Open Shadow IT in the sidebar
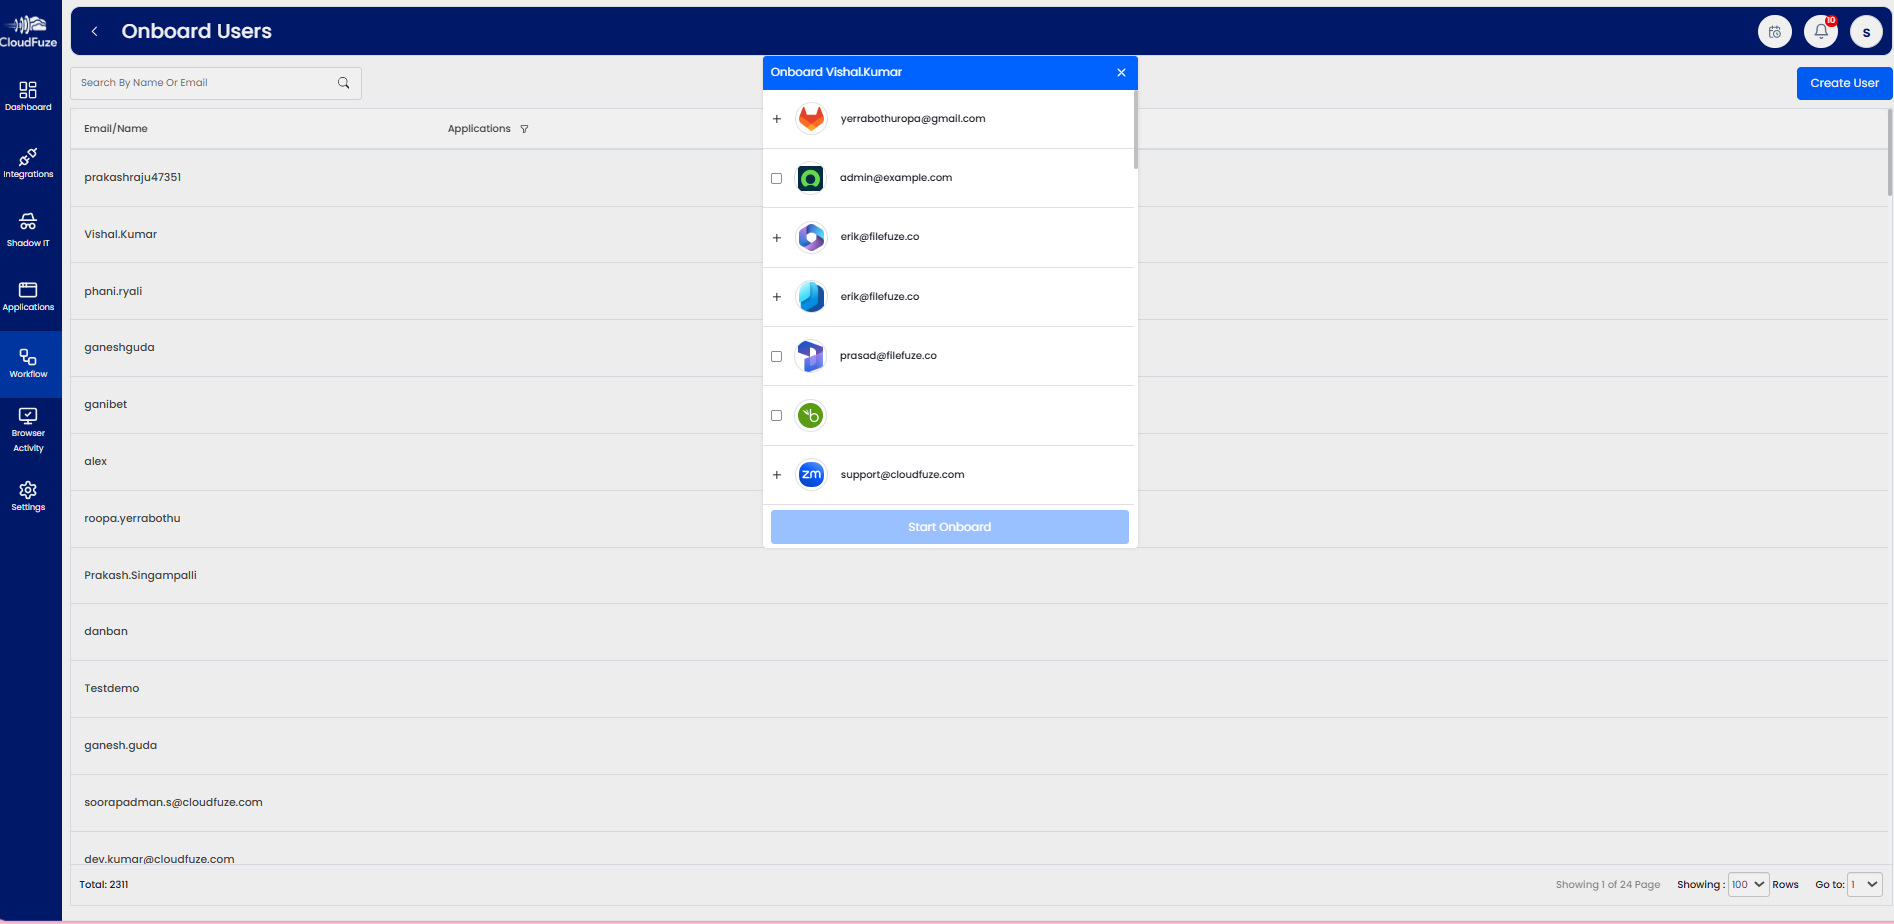 pyautogui.click(x=28, y=229)
